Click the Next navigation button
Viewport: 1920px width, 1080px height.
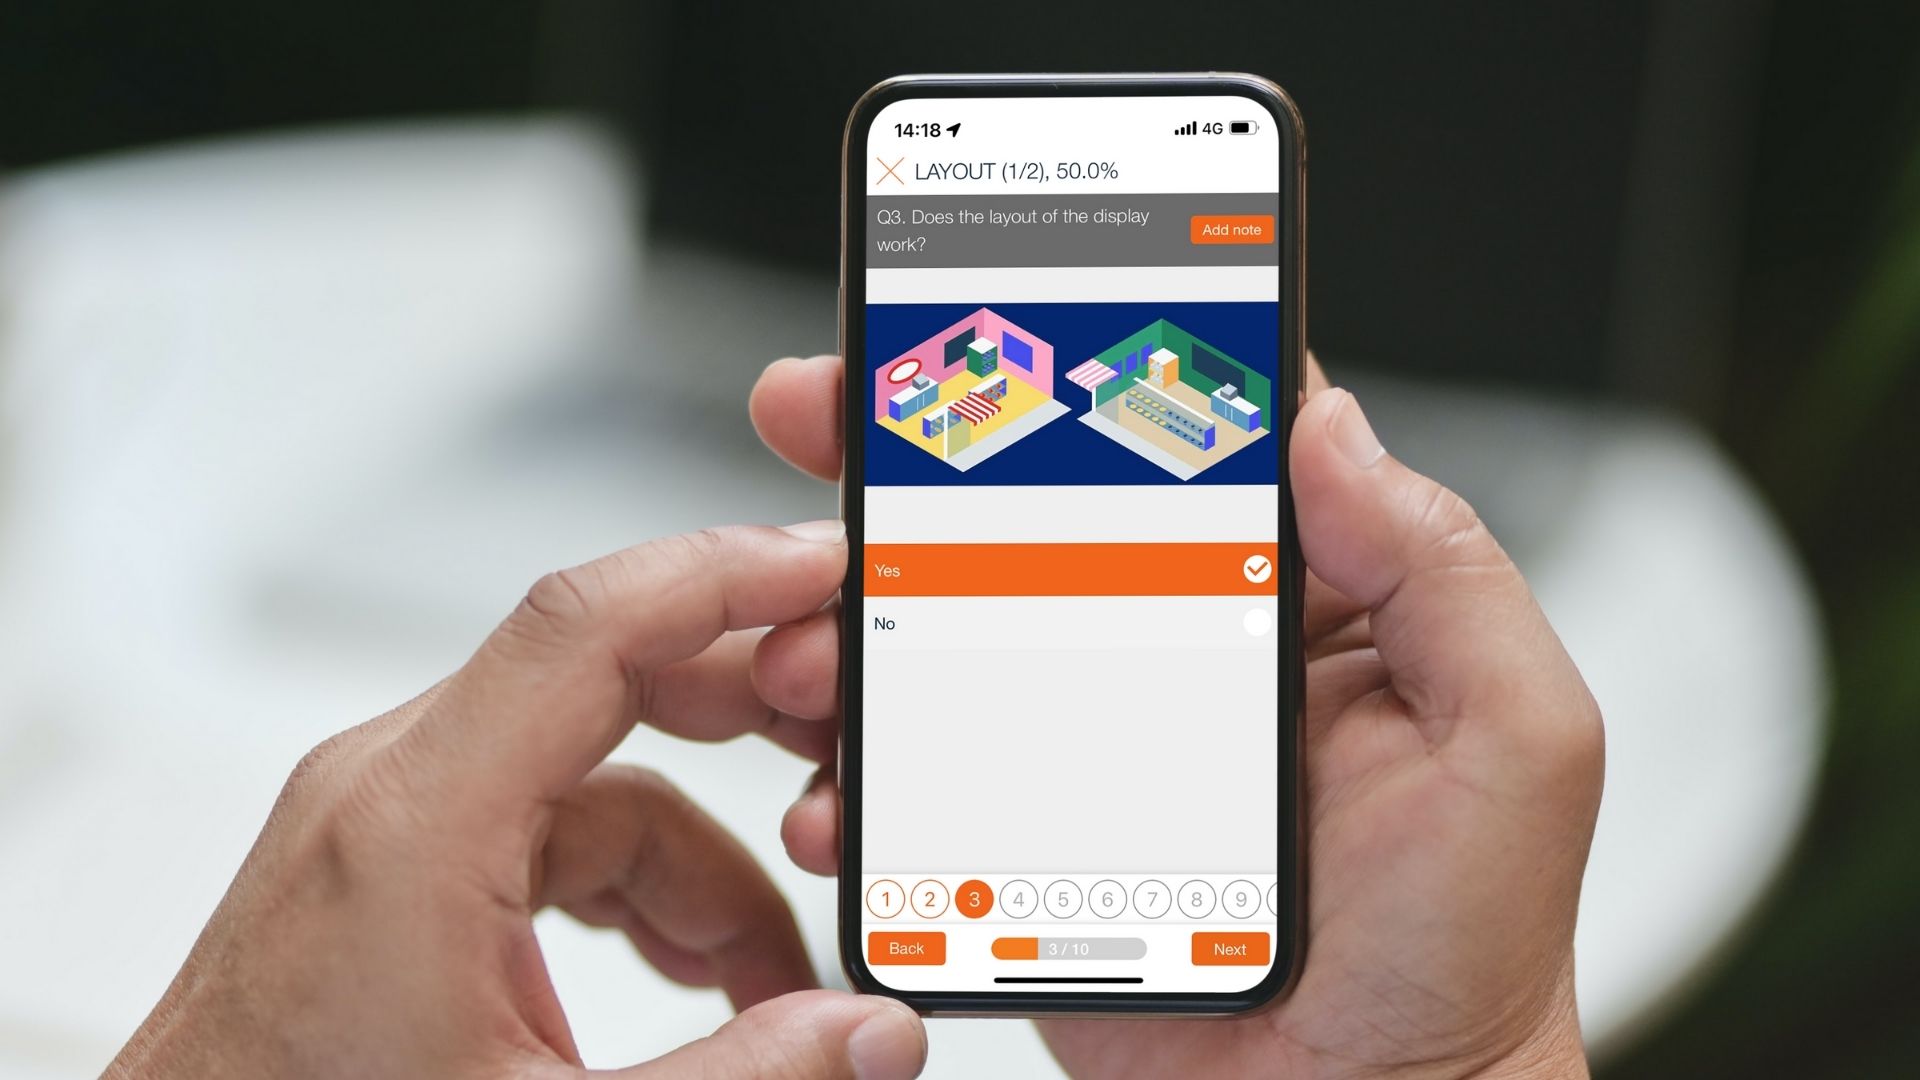(x=1230, y=948)
